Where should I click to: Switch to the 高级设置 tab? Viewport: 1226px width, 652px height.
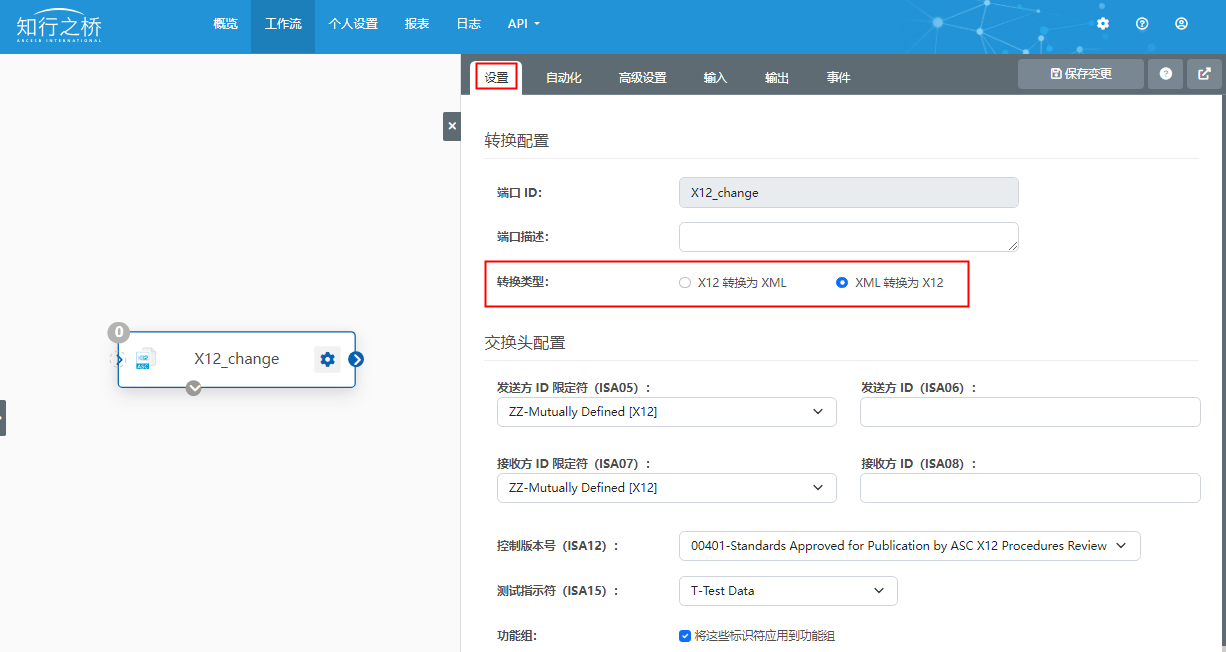point(642,78)
